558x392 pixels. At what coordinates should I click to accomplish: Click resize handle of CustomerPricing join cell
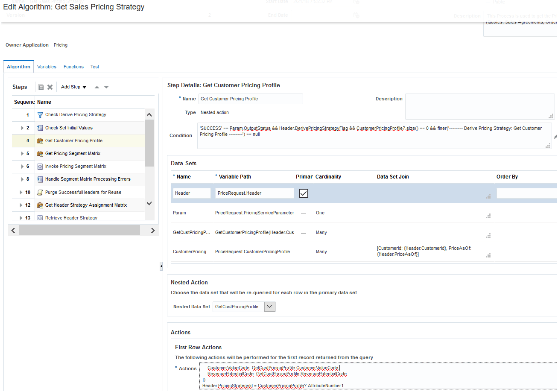click(x=488, y=255)
